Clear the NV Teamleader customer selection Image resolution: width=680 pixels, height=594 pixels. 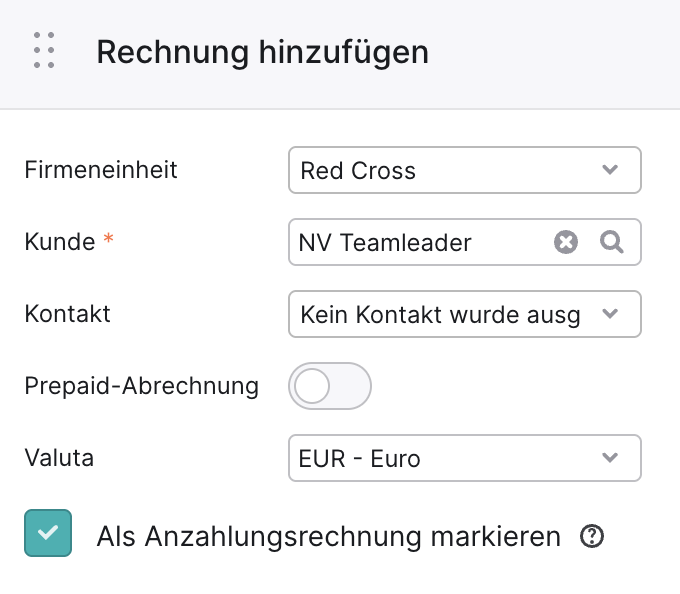[566, 242]
